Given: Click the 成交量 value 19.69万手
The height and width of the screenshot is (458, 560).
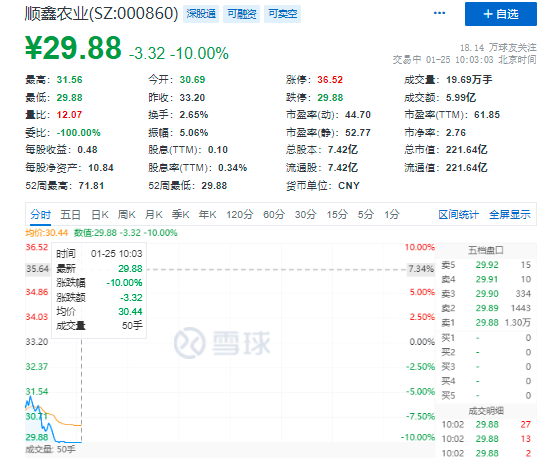Looking at the screenshot, I should [469, 79].
